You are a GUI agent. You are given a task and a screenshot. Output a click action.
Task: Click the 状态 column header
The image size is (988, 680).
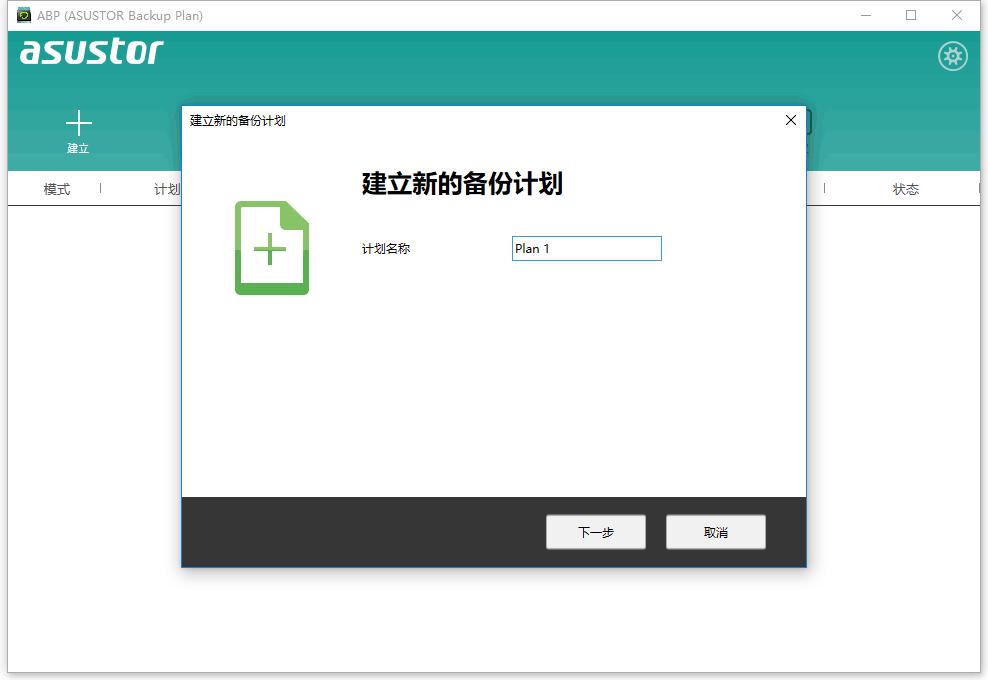point(905,189)
